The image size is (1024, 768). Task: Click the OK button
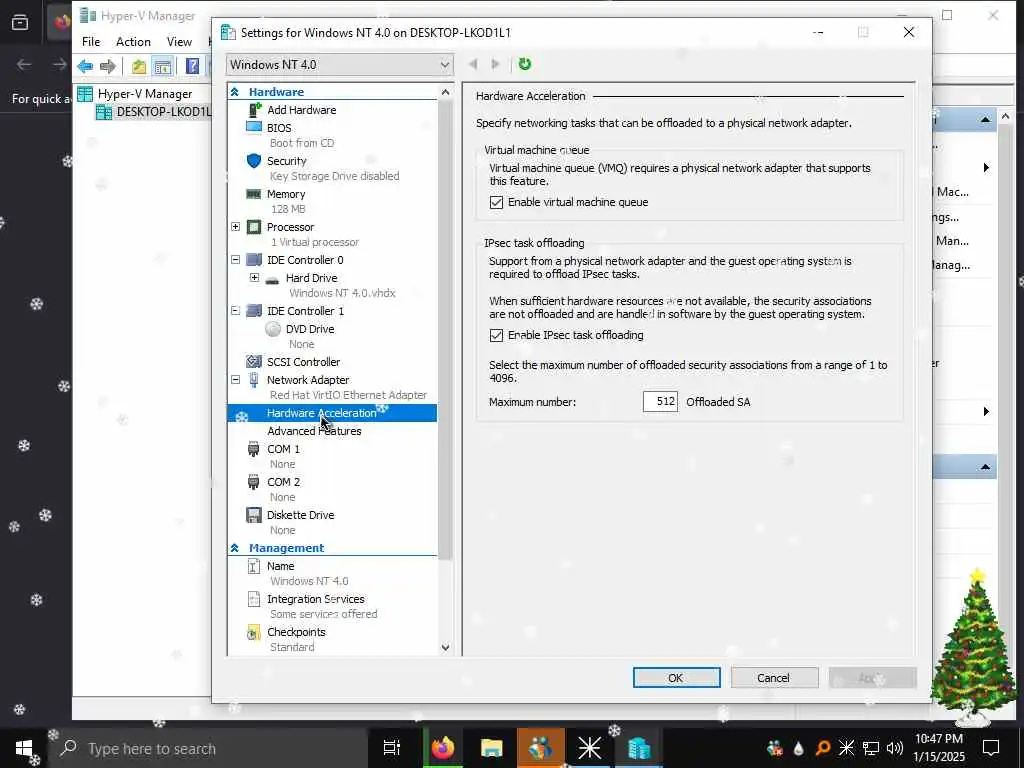click(x=677, y=678)
